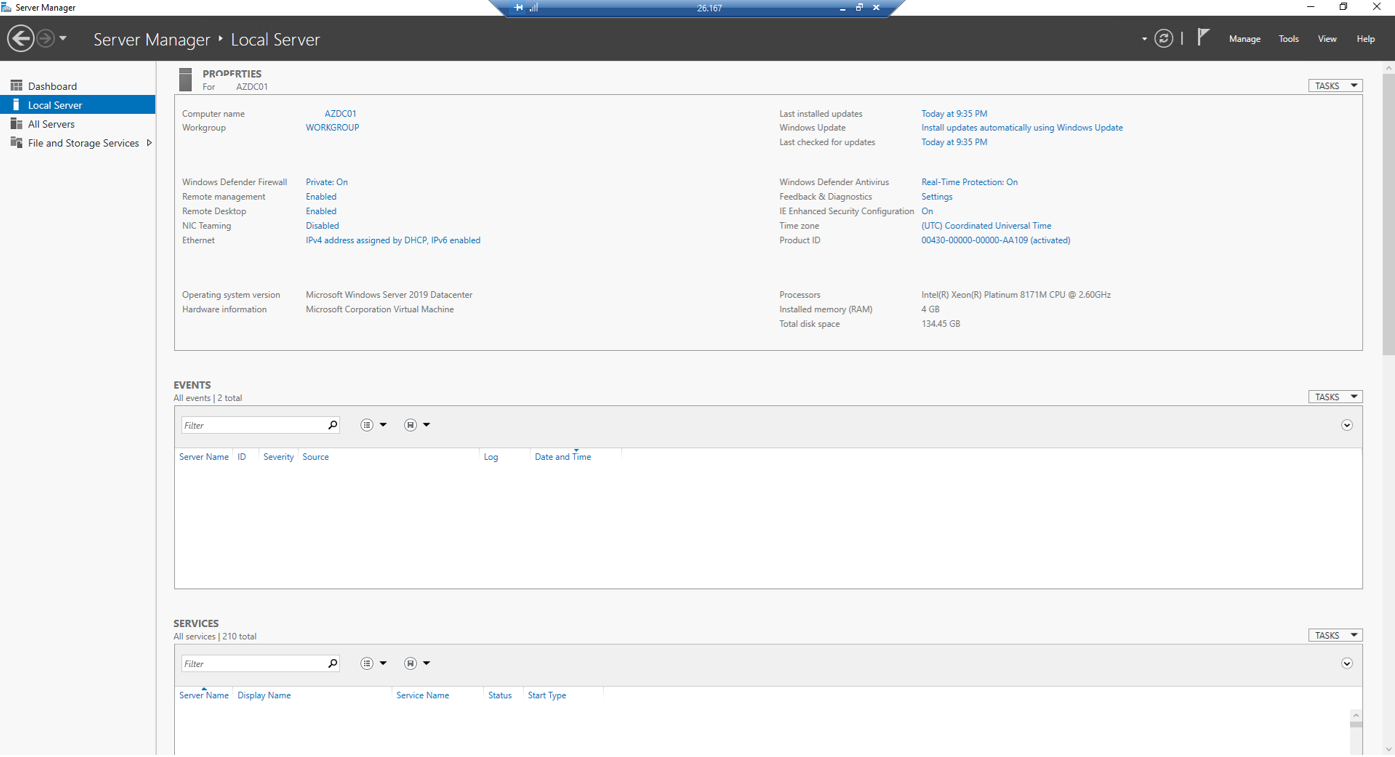Refresh Server Manager with the refresh icon
1395x757 pixels.
1164,39
